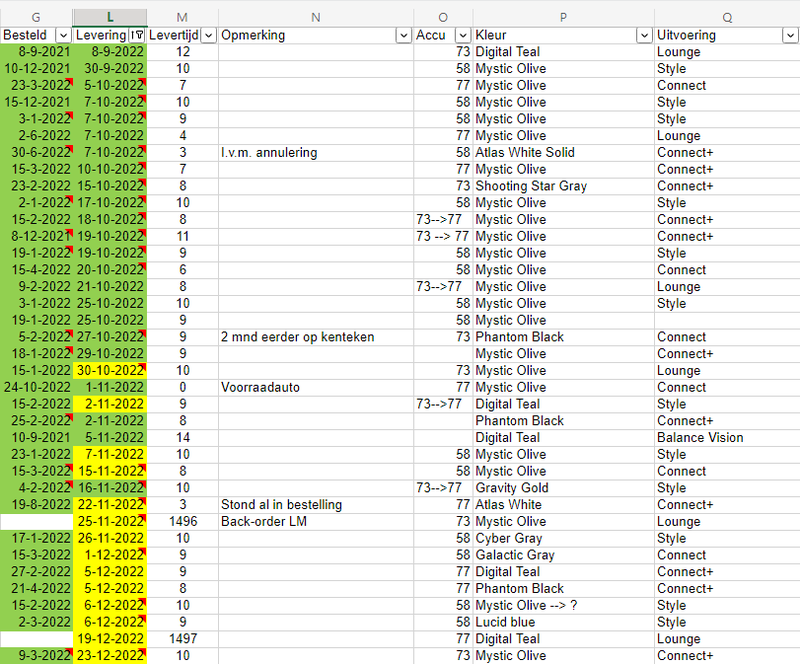Select yellow Levering date 22-11-2022
The image size is (800, 664).
[110, 505]
